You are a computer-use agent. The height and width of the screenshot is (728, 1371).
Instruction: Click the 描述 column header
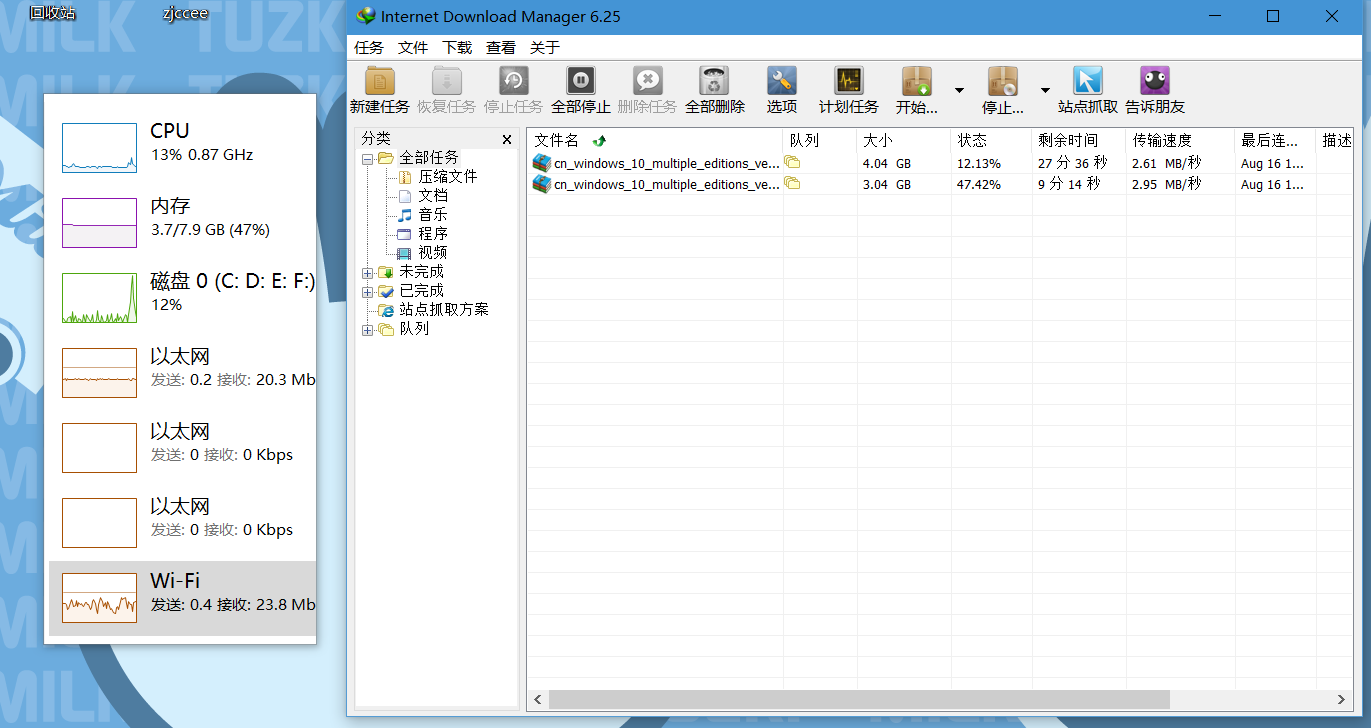click(1336, 140)
